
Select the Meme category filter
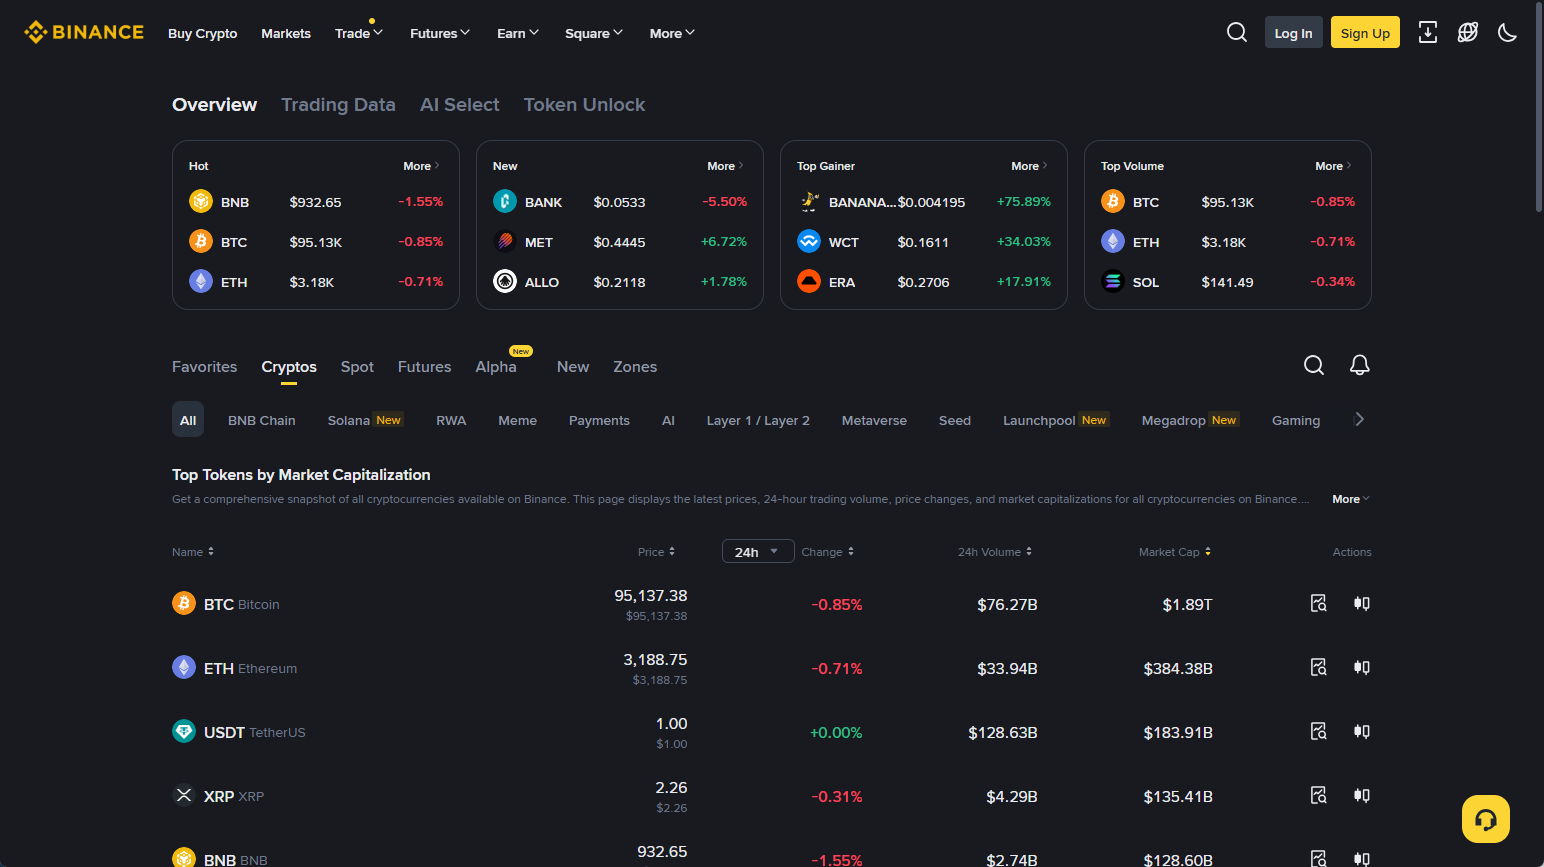coord(517,421)
